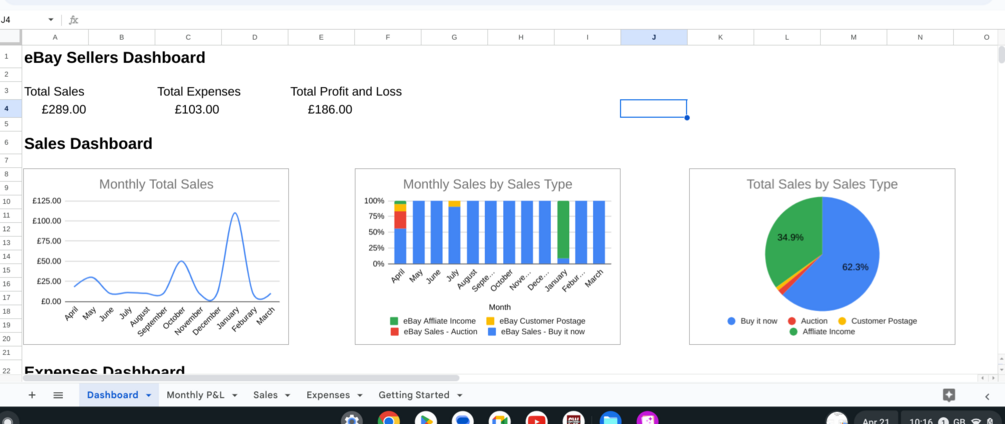The width and height of the screenshot is (1005, 424).
Task: Switch to the Expenses sheet tab
Action: pyautogui.click(x=328, y=395)
